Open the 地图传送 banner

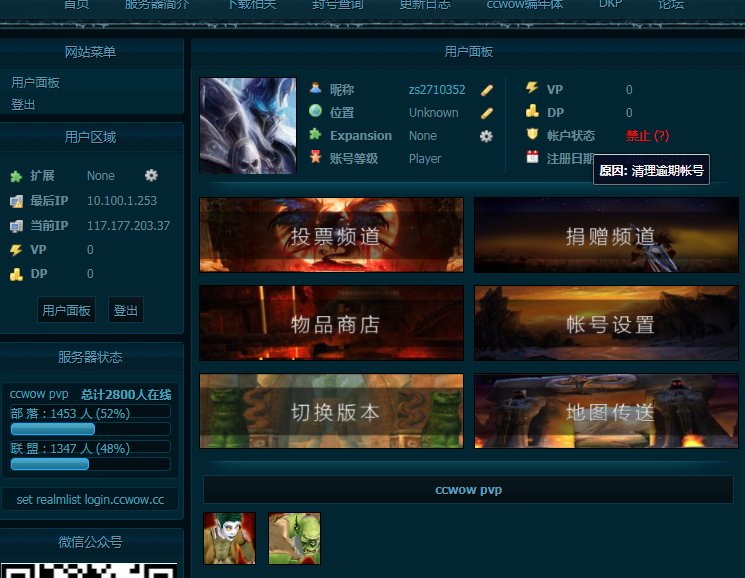606,411
